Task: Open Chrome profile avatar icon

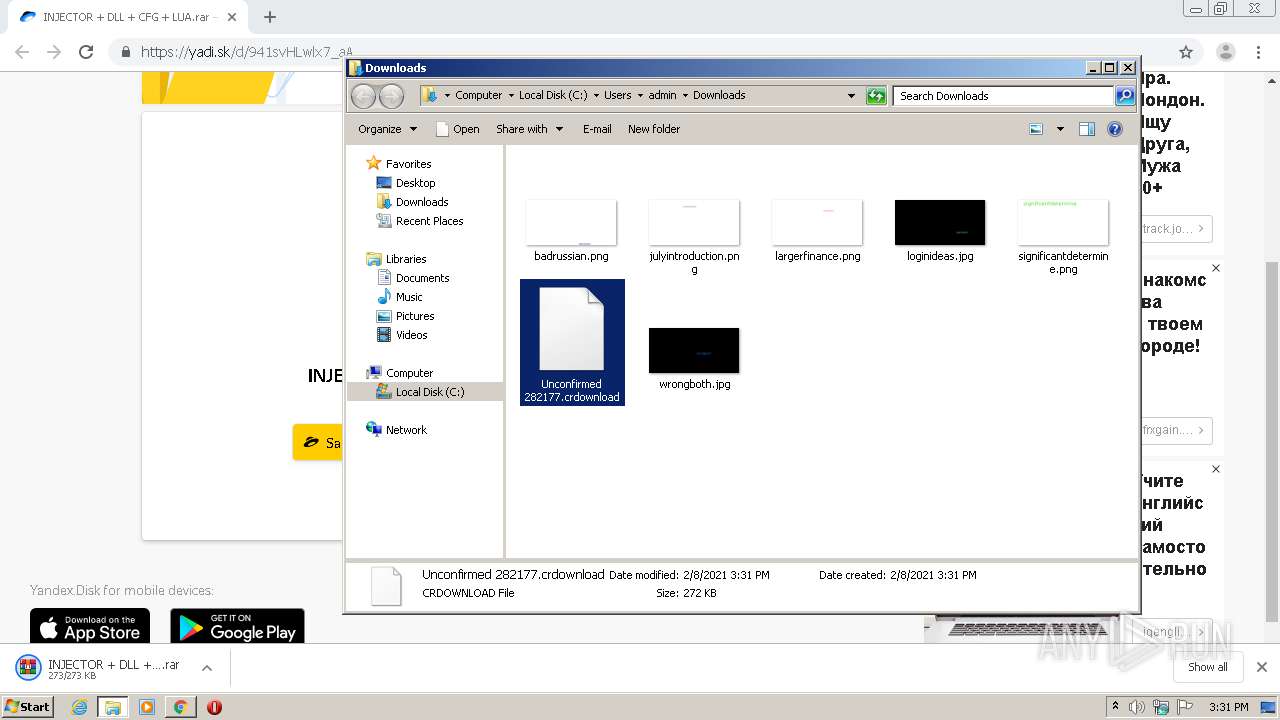Action: coord(1226,52)
